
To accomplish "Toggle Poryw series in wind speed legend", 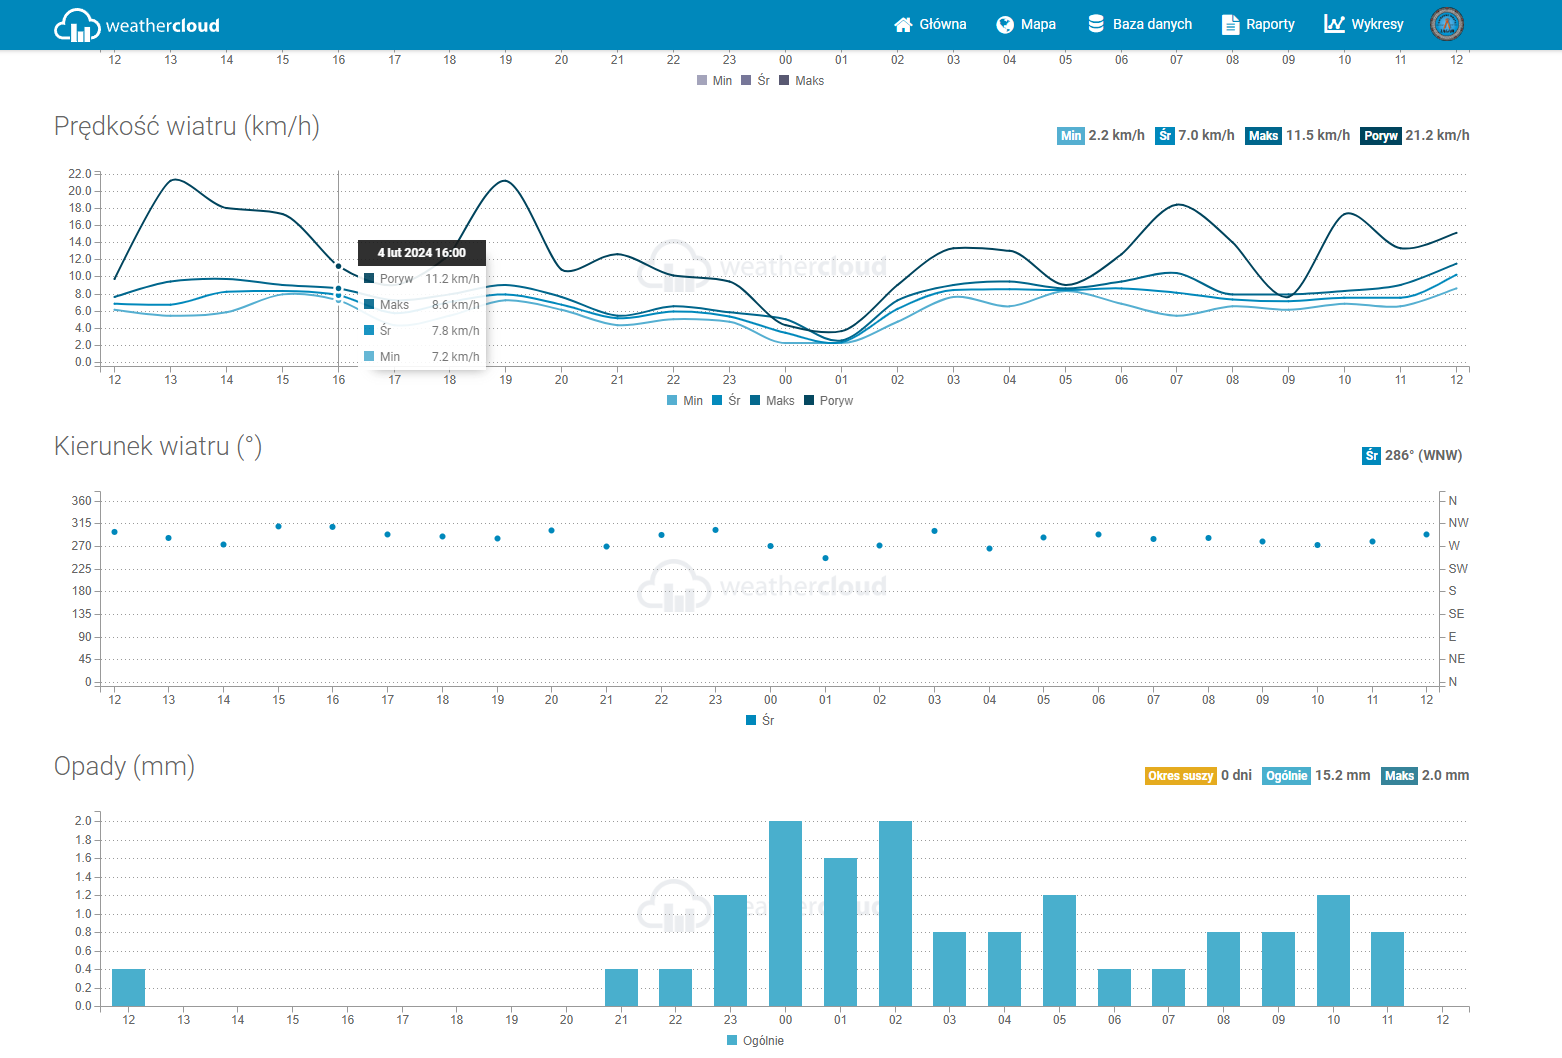I will click(828, 401).
